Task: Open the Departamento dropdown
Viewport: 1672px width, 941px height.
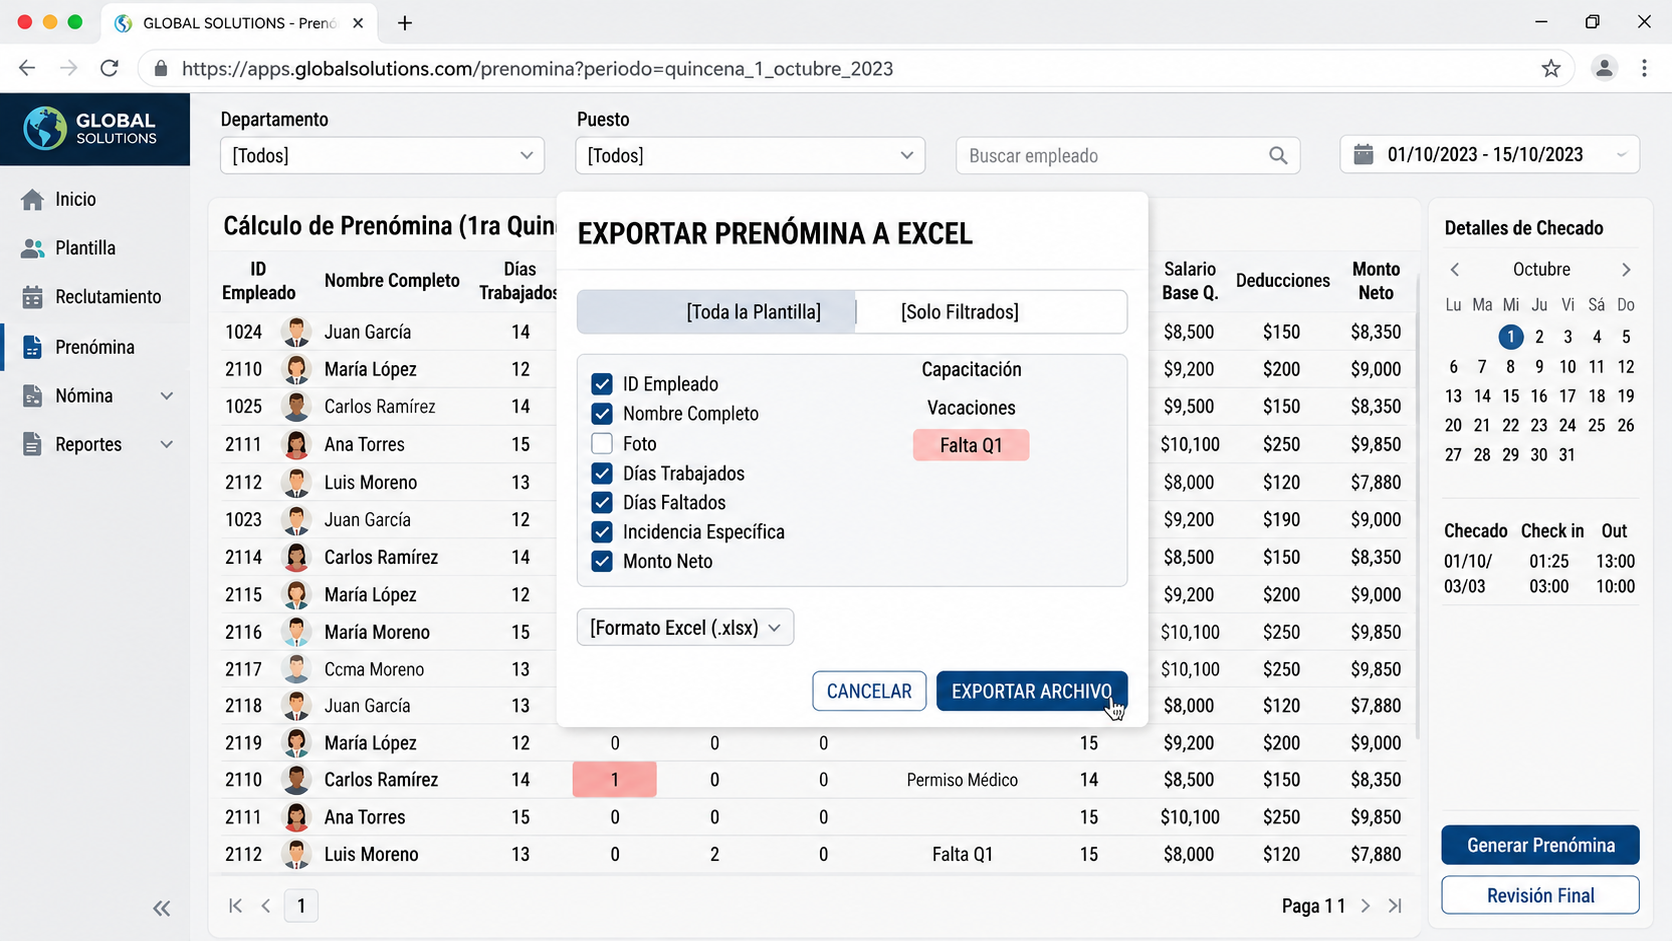Action: click(382, 156)
